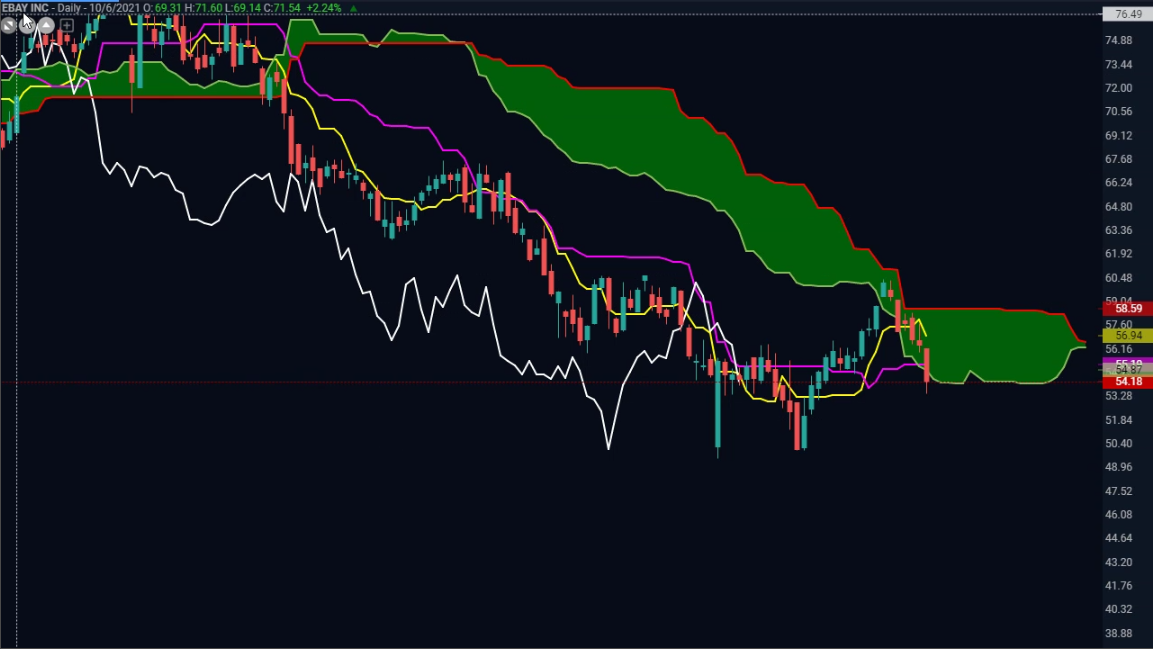Viewport: 1153px width, 649px height.
Task: Click the 53.28 price axis label
Action: click(x=1118, y=396)
